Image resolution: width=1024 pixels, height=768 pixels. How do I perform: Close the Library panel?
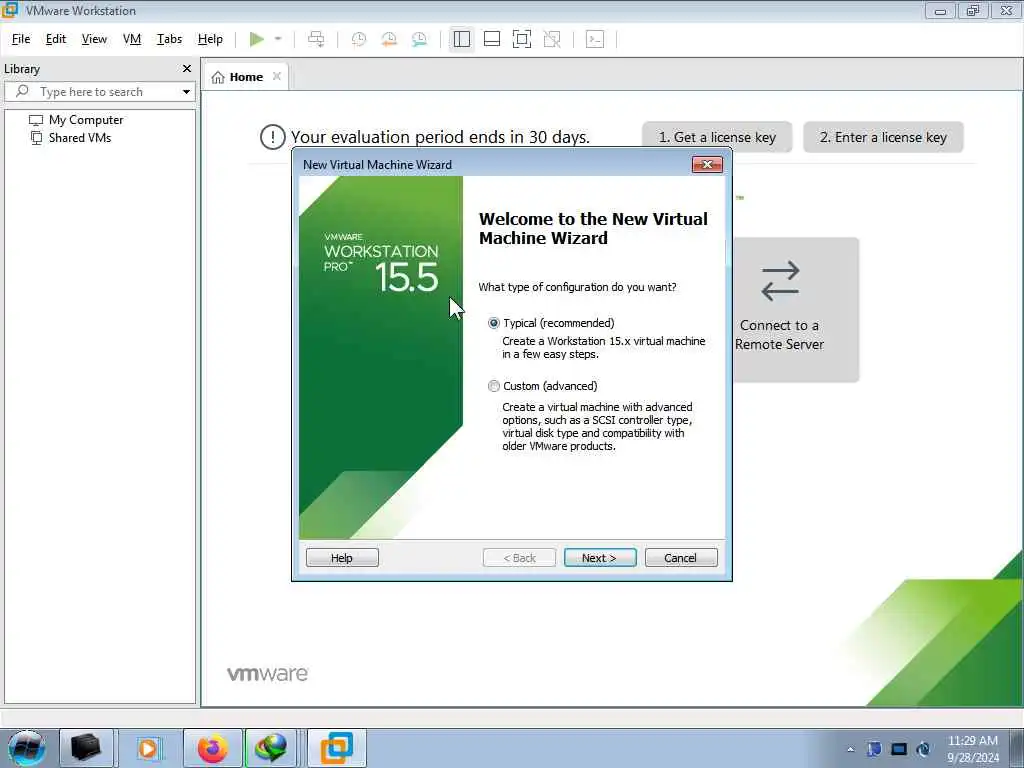tap(187, 69)
